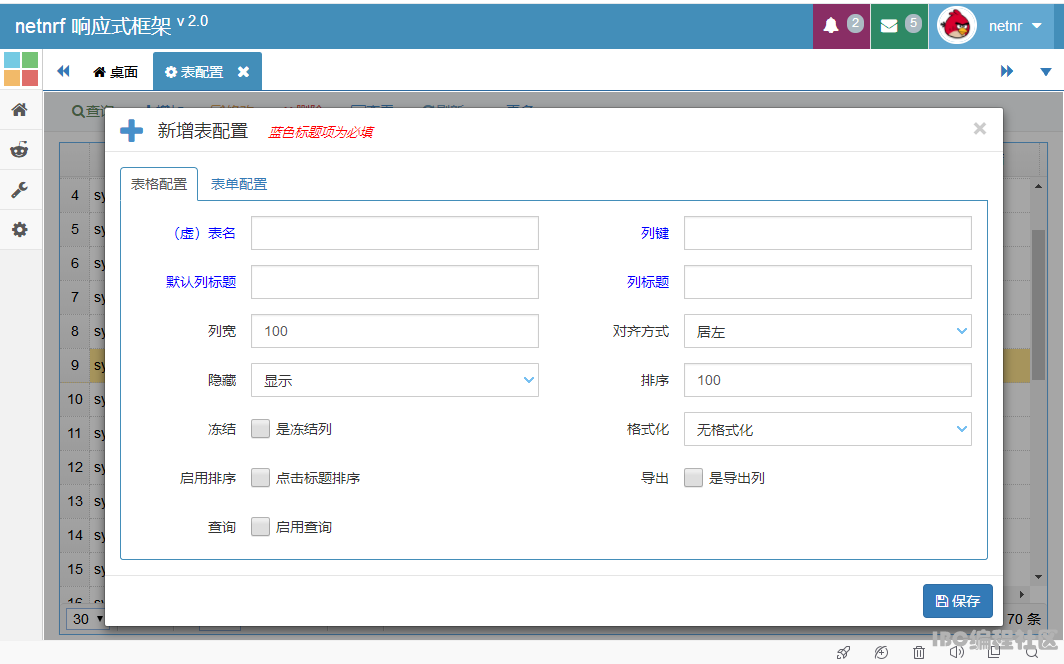
Task: Select row number 4 in background grid
Action: 75,195
